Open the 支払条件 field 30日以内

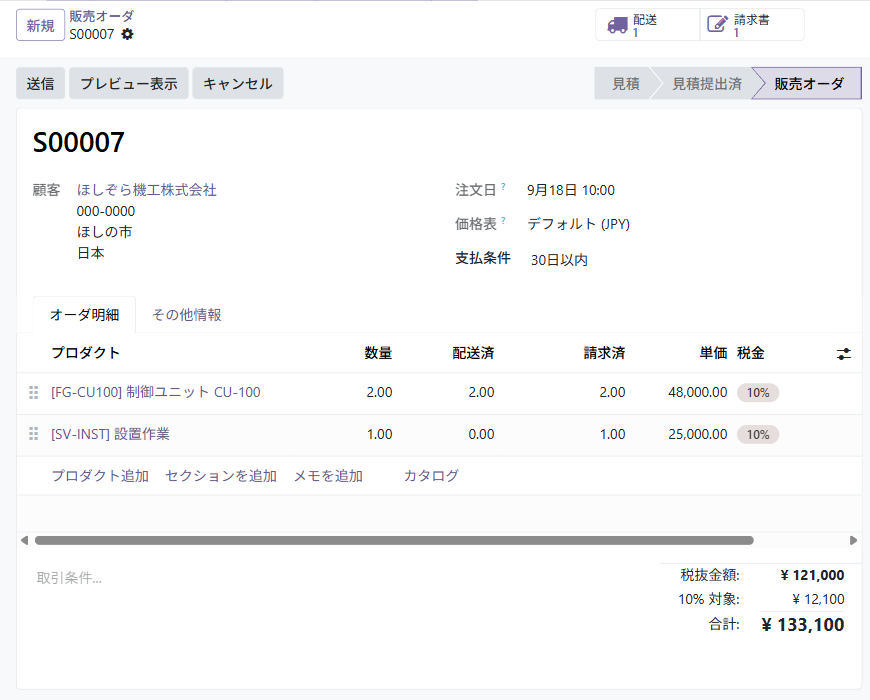coord(559,260)
